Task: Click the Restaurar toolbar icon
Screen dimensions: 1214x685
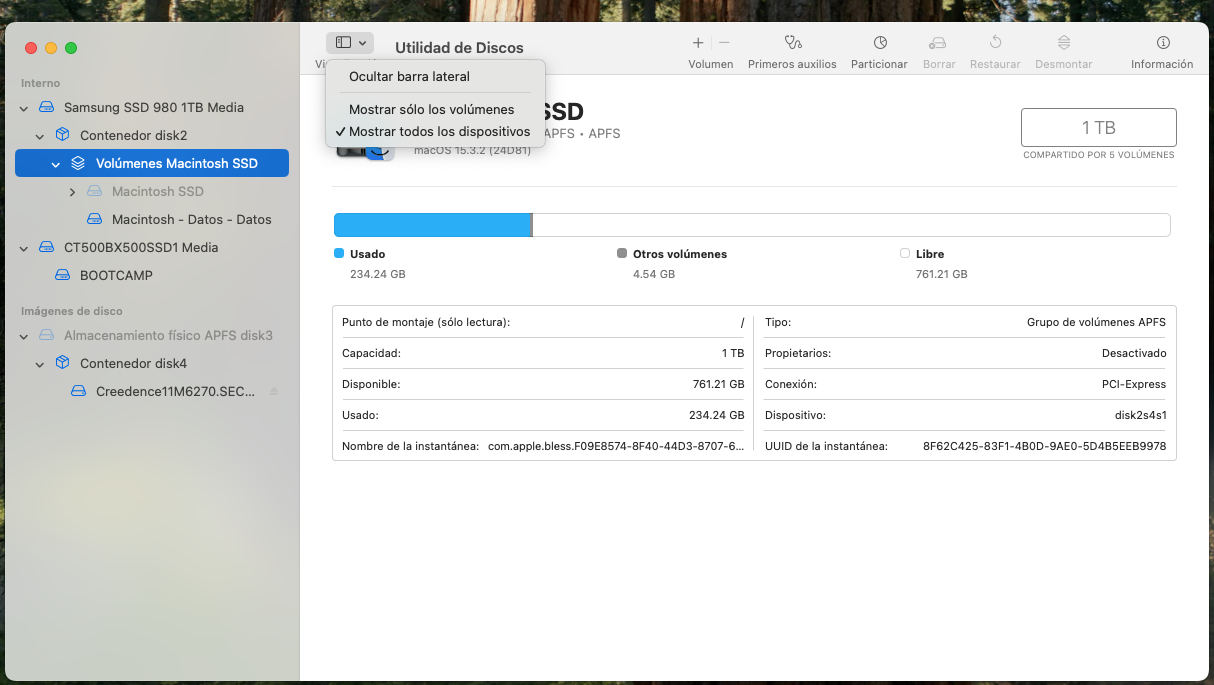Action: pos(995,43)
